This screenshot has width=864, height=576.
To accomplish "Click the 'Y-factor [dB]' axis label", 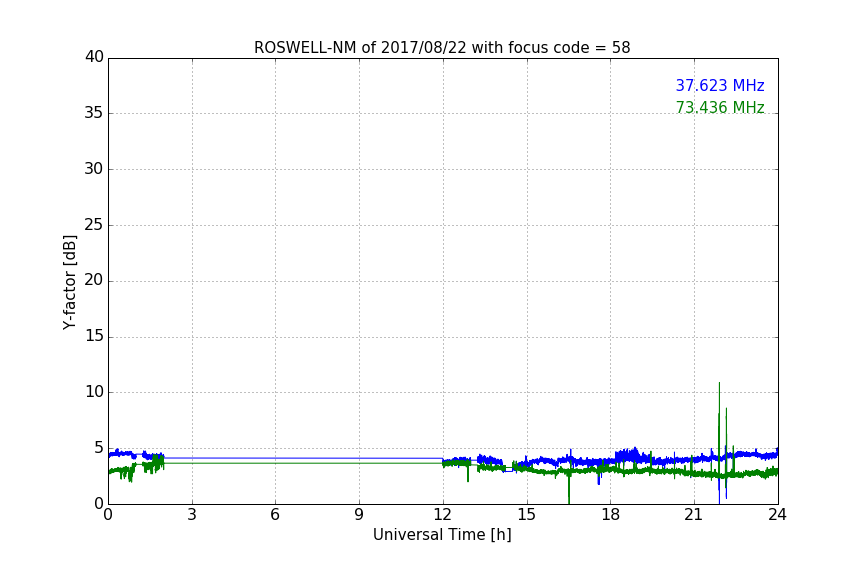I will 69,282.
